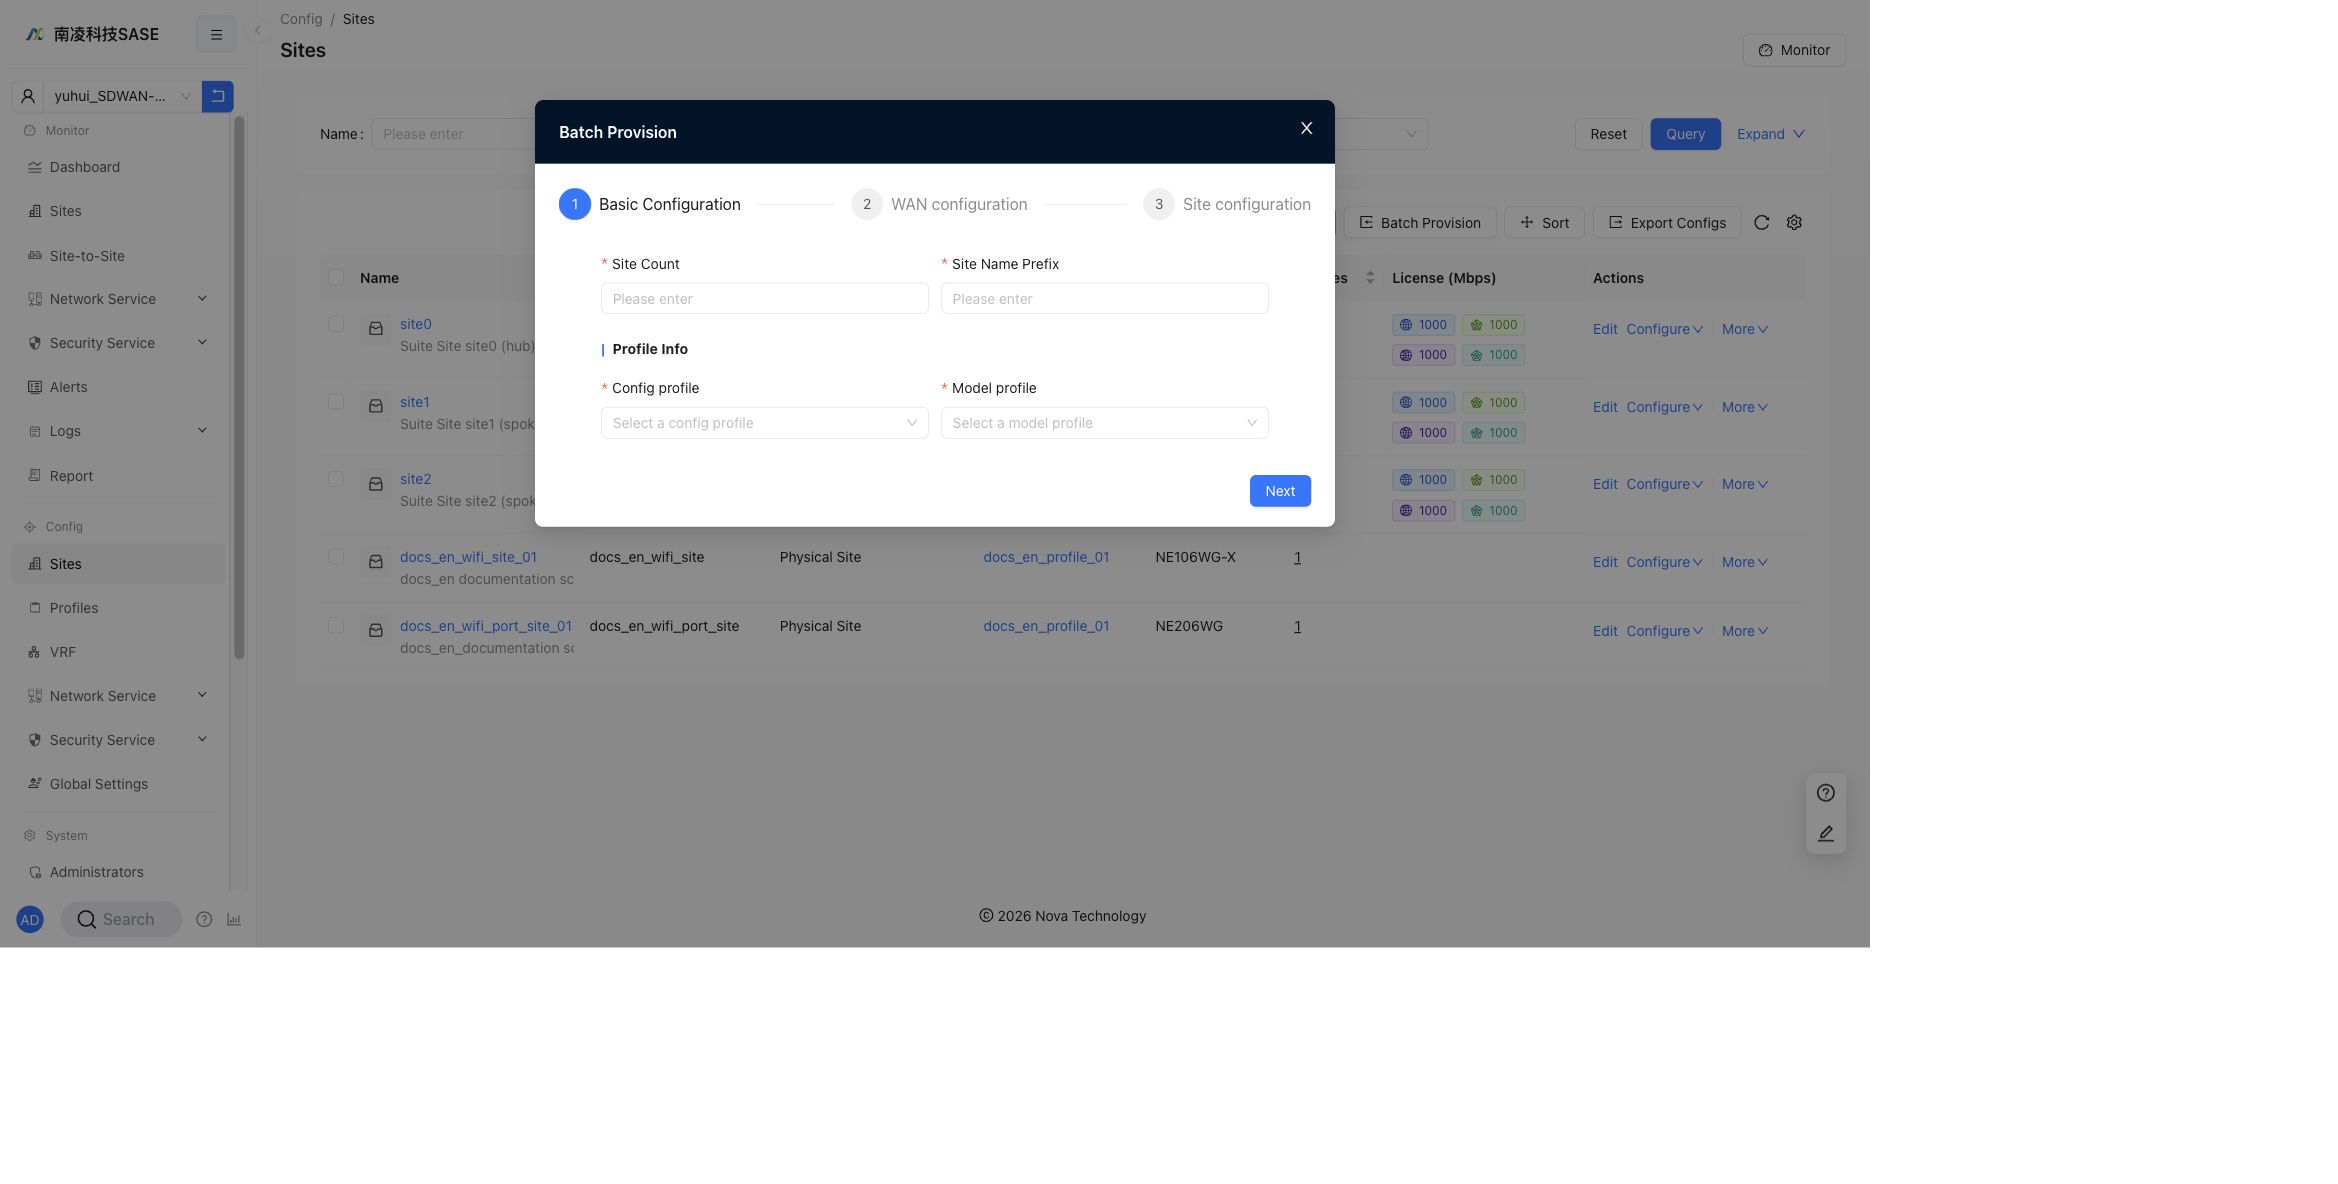Click the AD user avatar
The height and width of the screenshot is (1184, 2338).
click(30, 920)
